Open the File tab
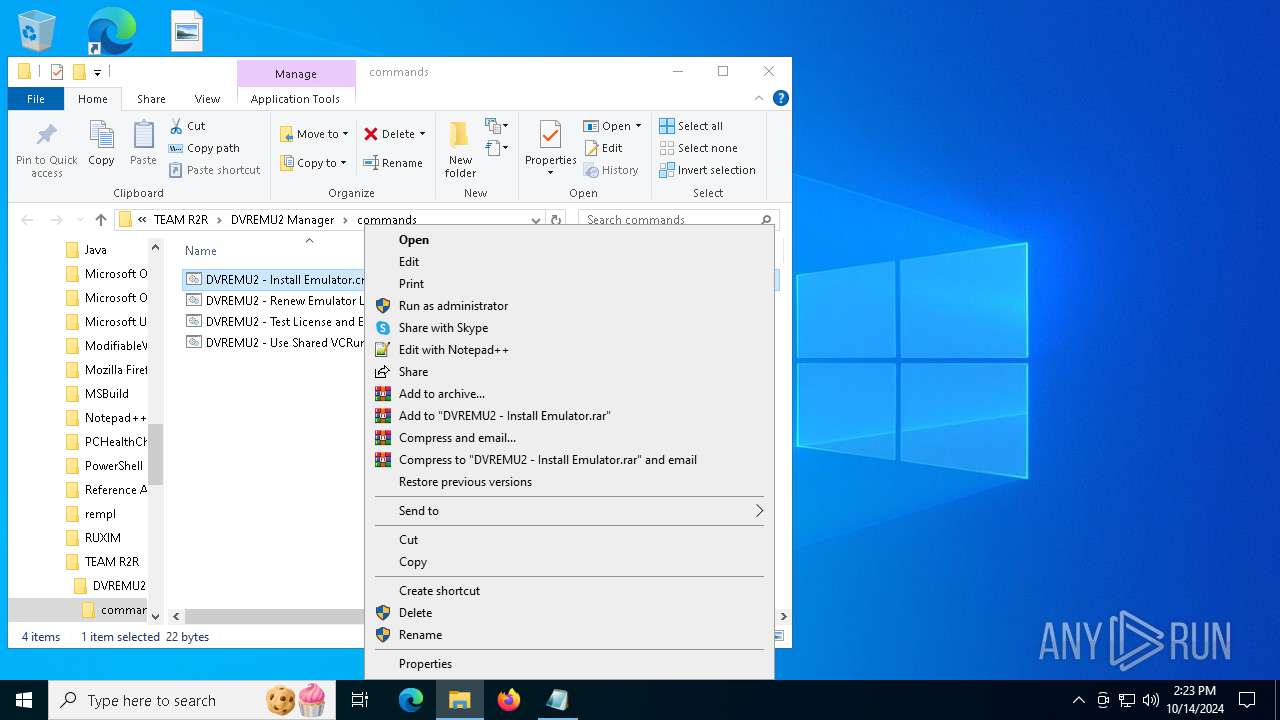This screenshot has width=1280, height=720. tap(36, 99)
